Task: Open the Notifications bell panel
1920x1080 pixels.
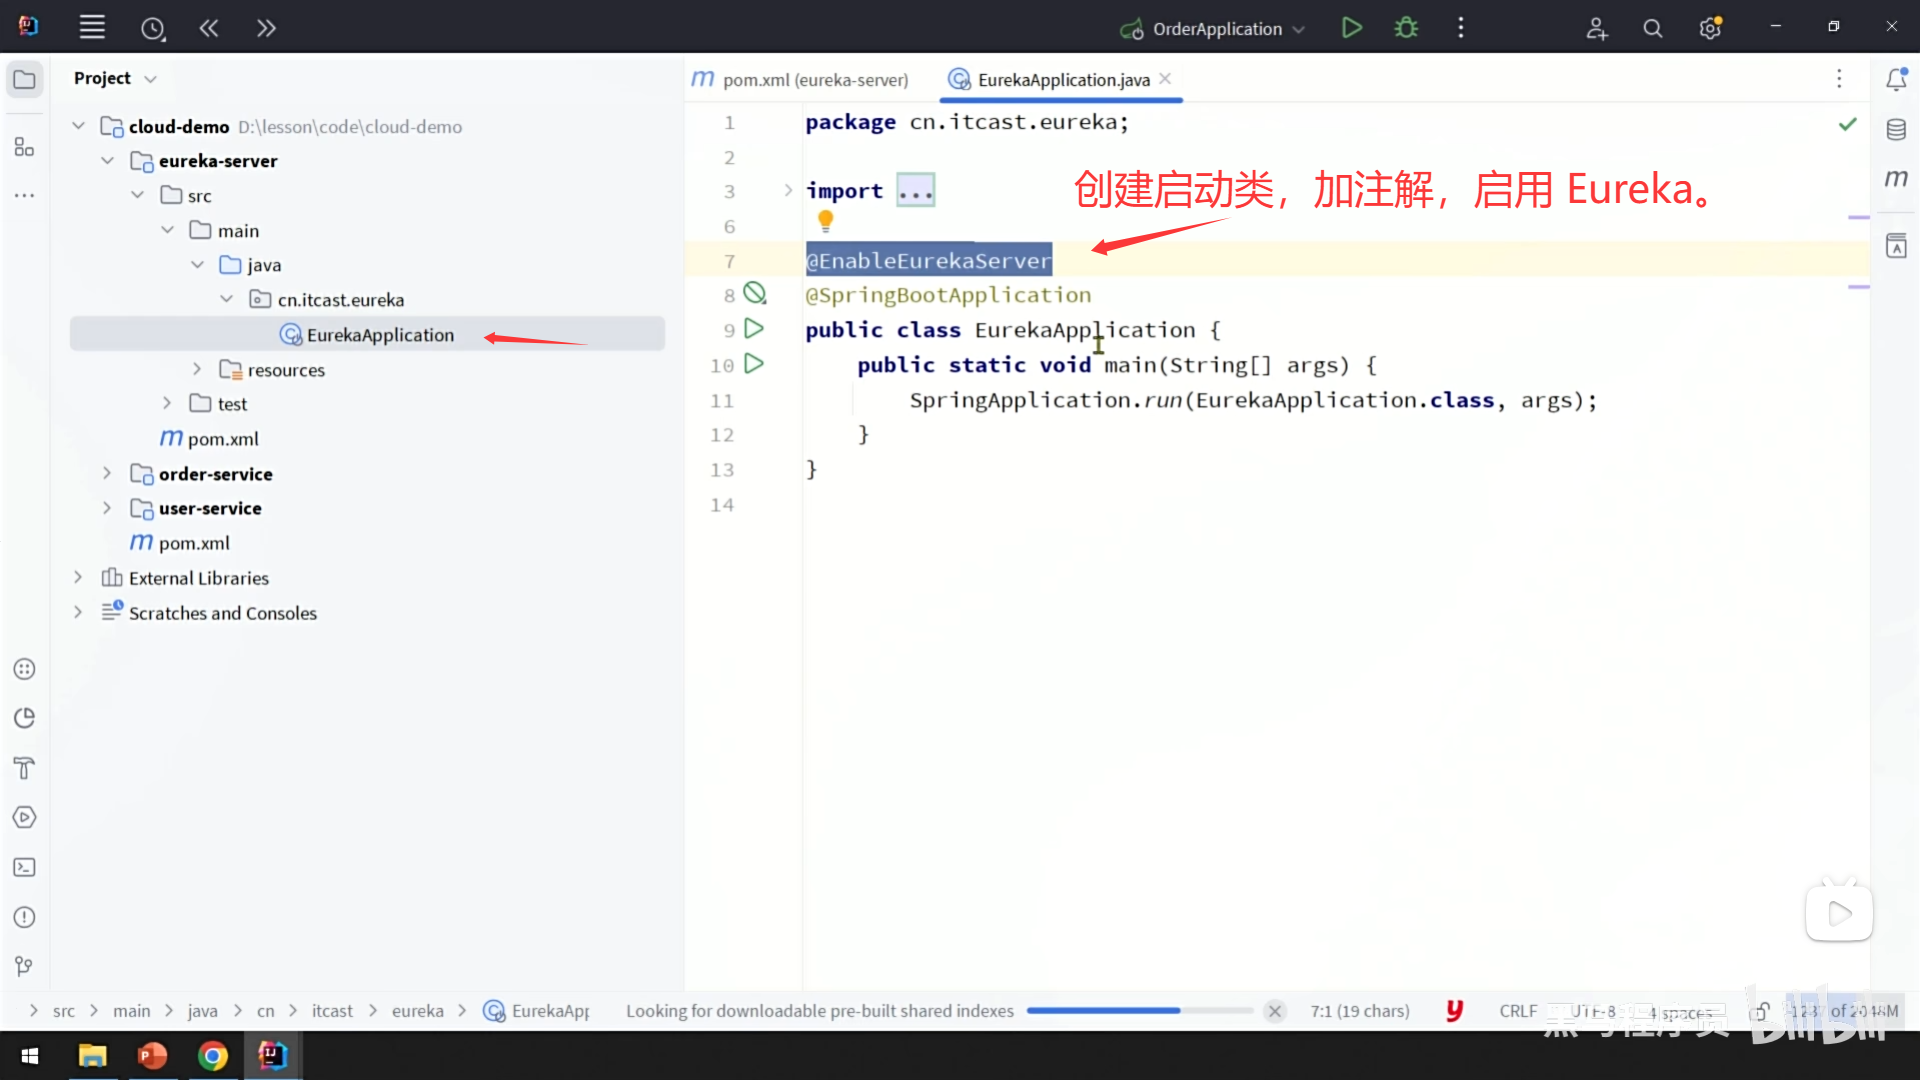Action: click(x=1896, y=79)
